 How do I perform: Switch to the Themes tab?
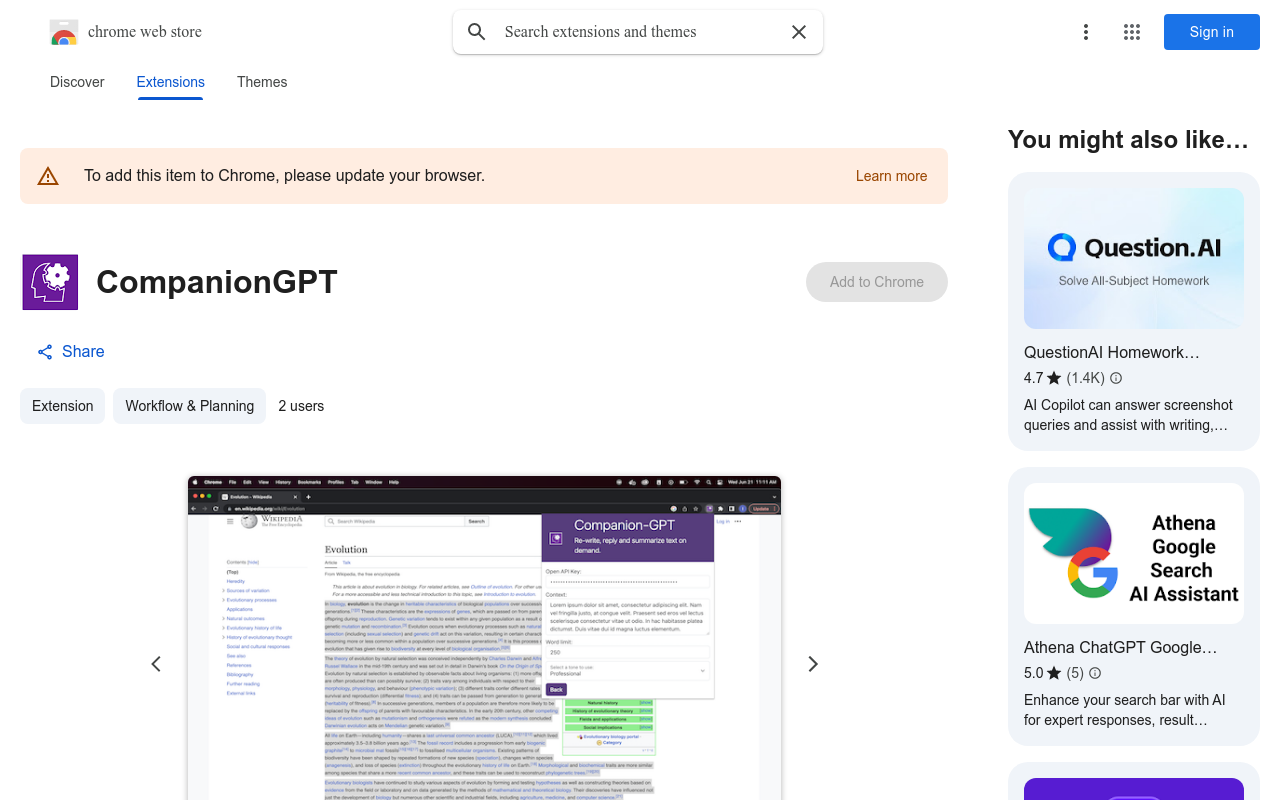coord(262,82)
